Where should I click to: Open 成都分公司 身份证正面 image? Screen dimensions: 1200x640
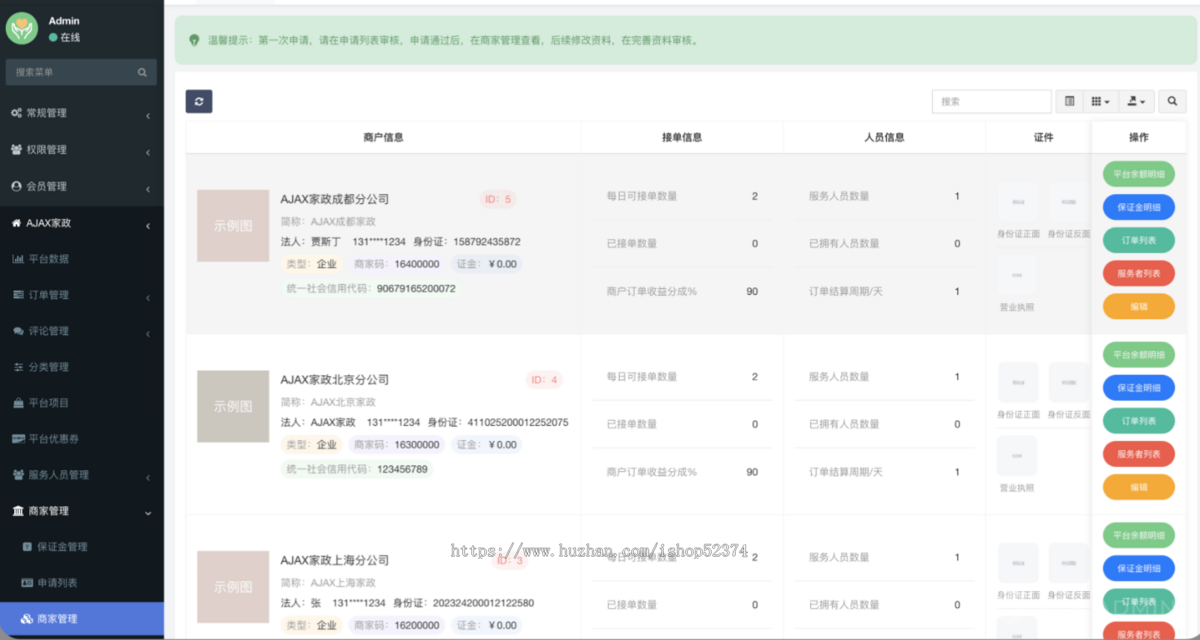click(1018, 202)
